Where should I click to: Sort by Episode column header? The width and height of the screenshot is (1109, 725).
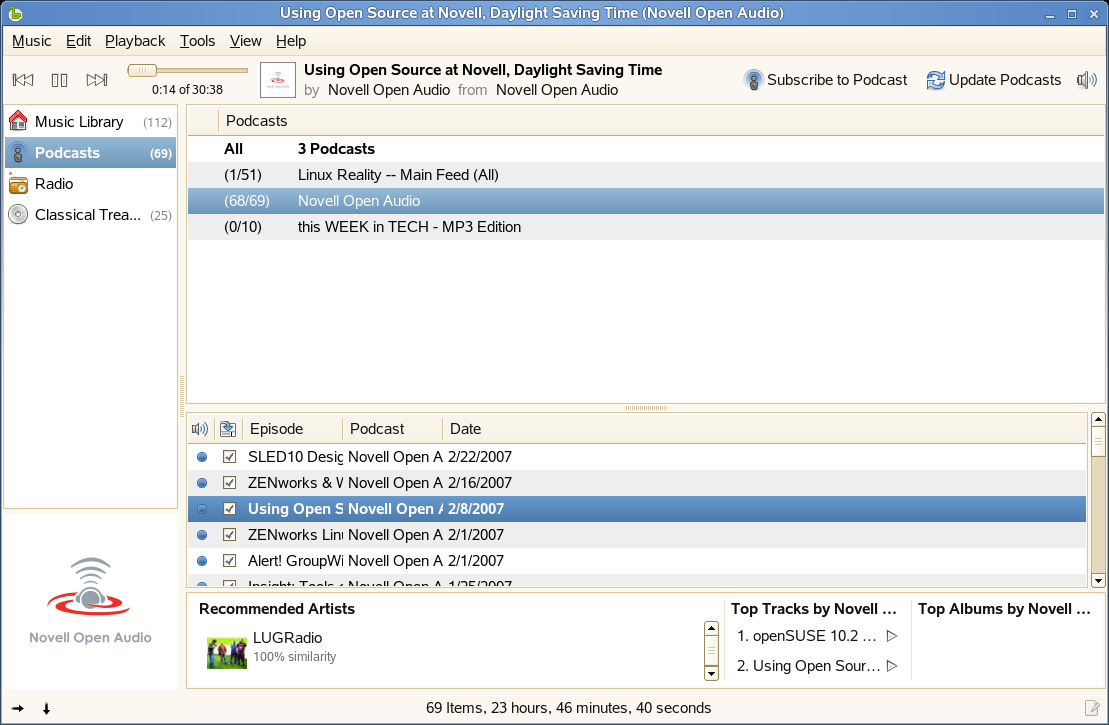tap(292, 429)
